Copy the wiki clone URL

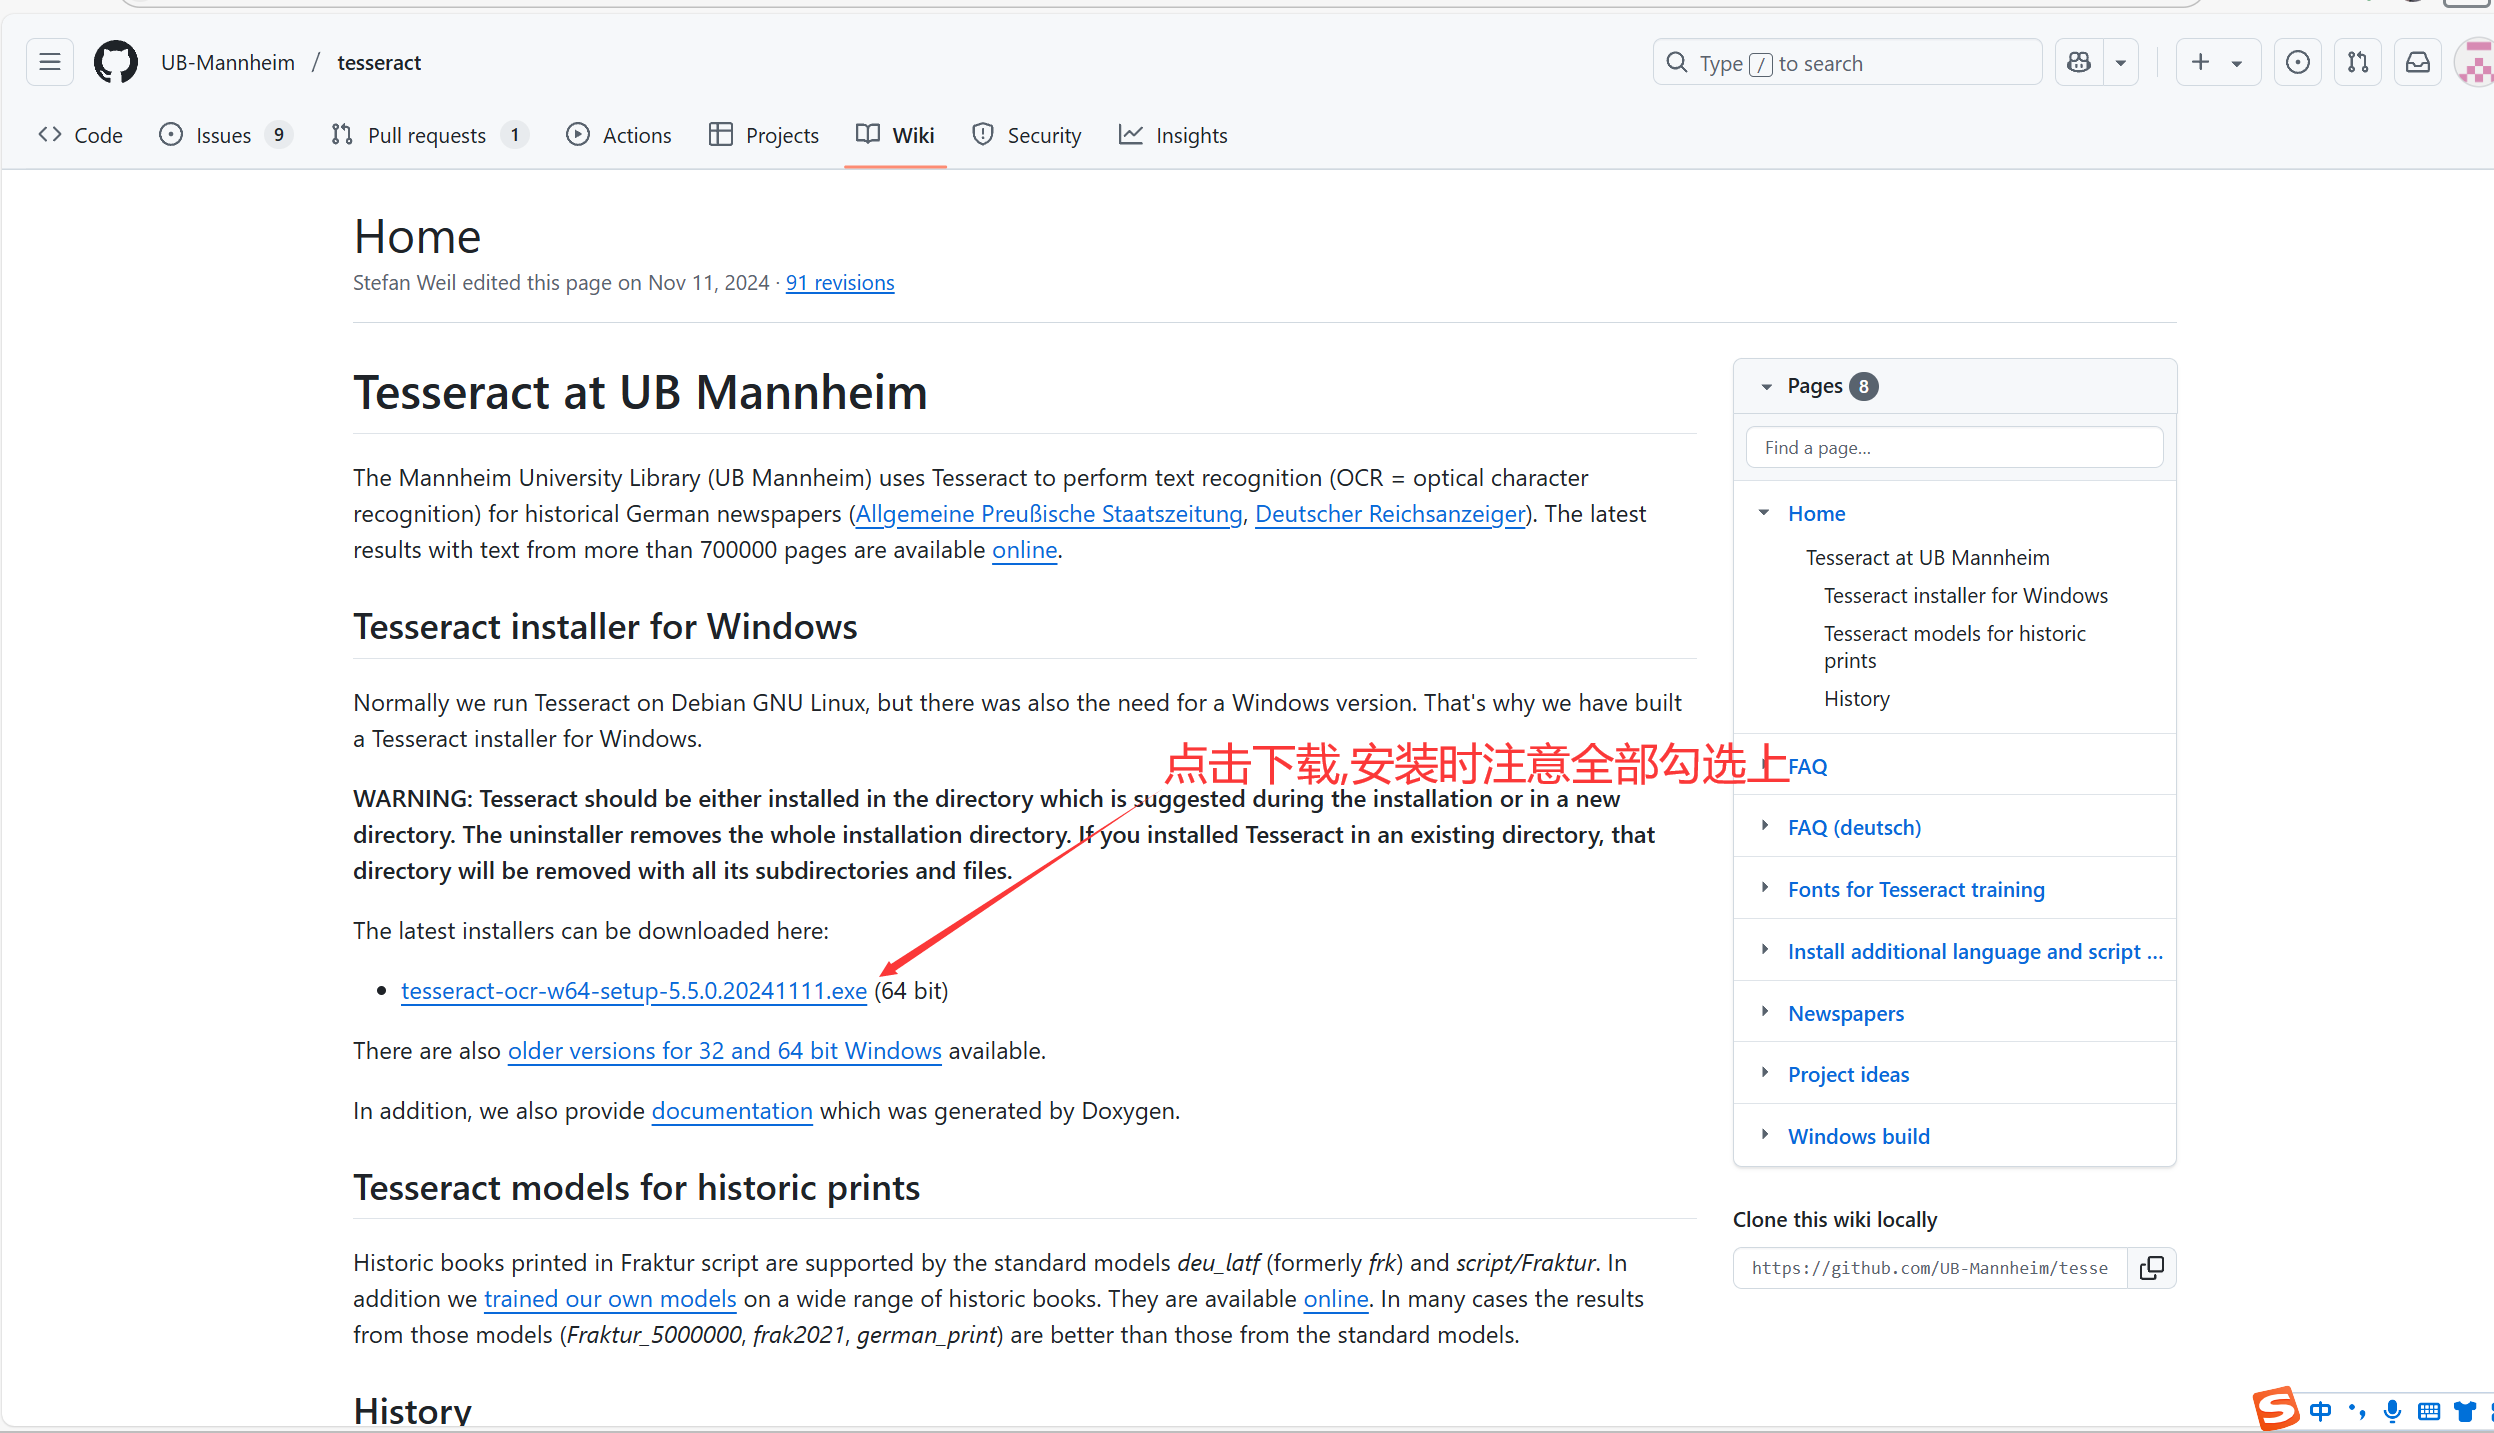click(x=2151, y=1268)
